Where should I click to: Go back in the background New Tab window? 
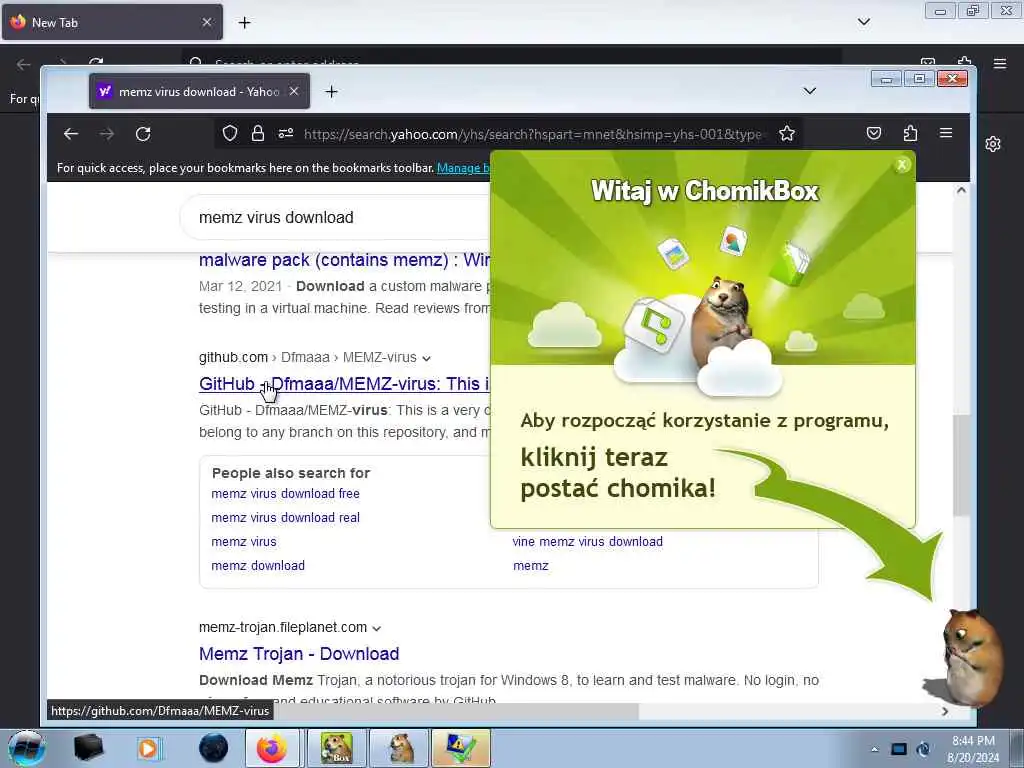[x=24, y=64]
